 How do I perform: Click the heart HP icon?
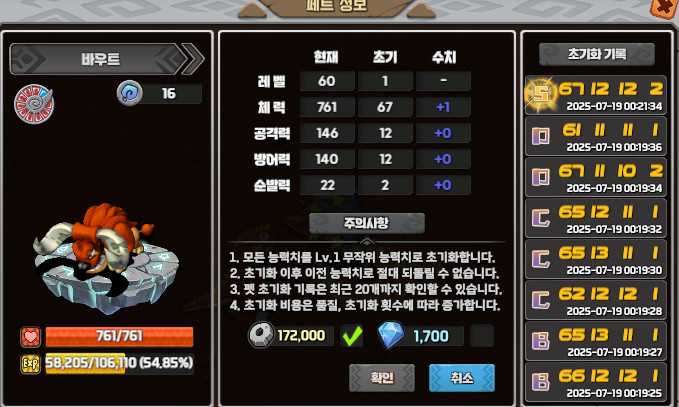(x=31, y=337)
